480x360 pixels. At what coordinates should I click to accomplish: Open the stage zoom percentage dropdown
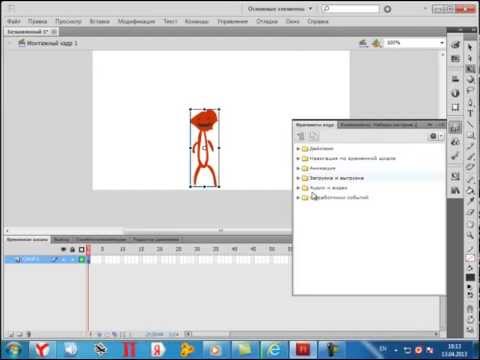coord(442,43)
